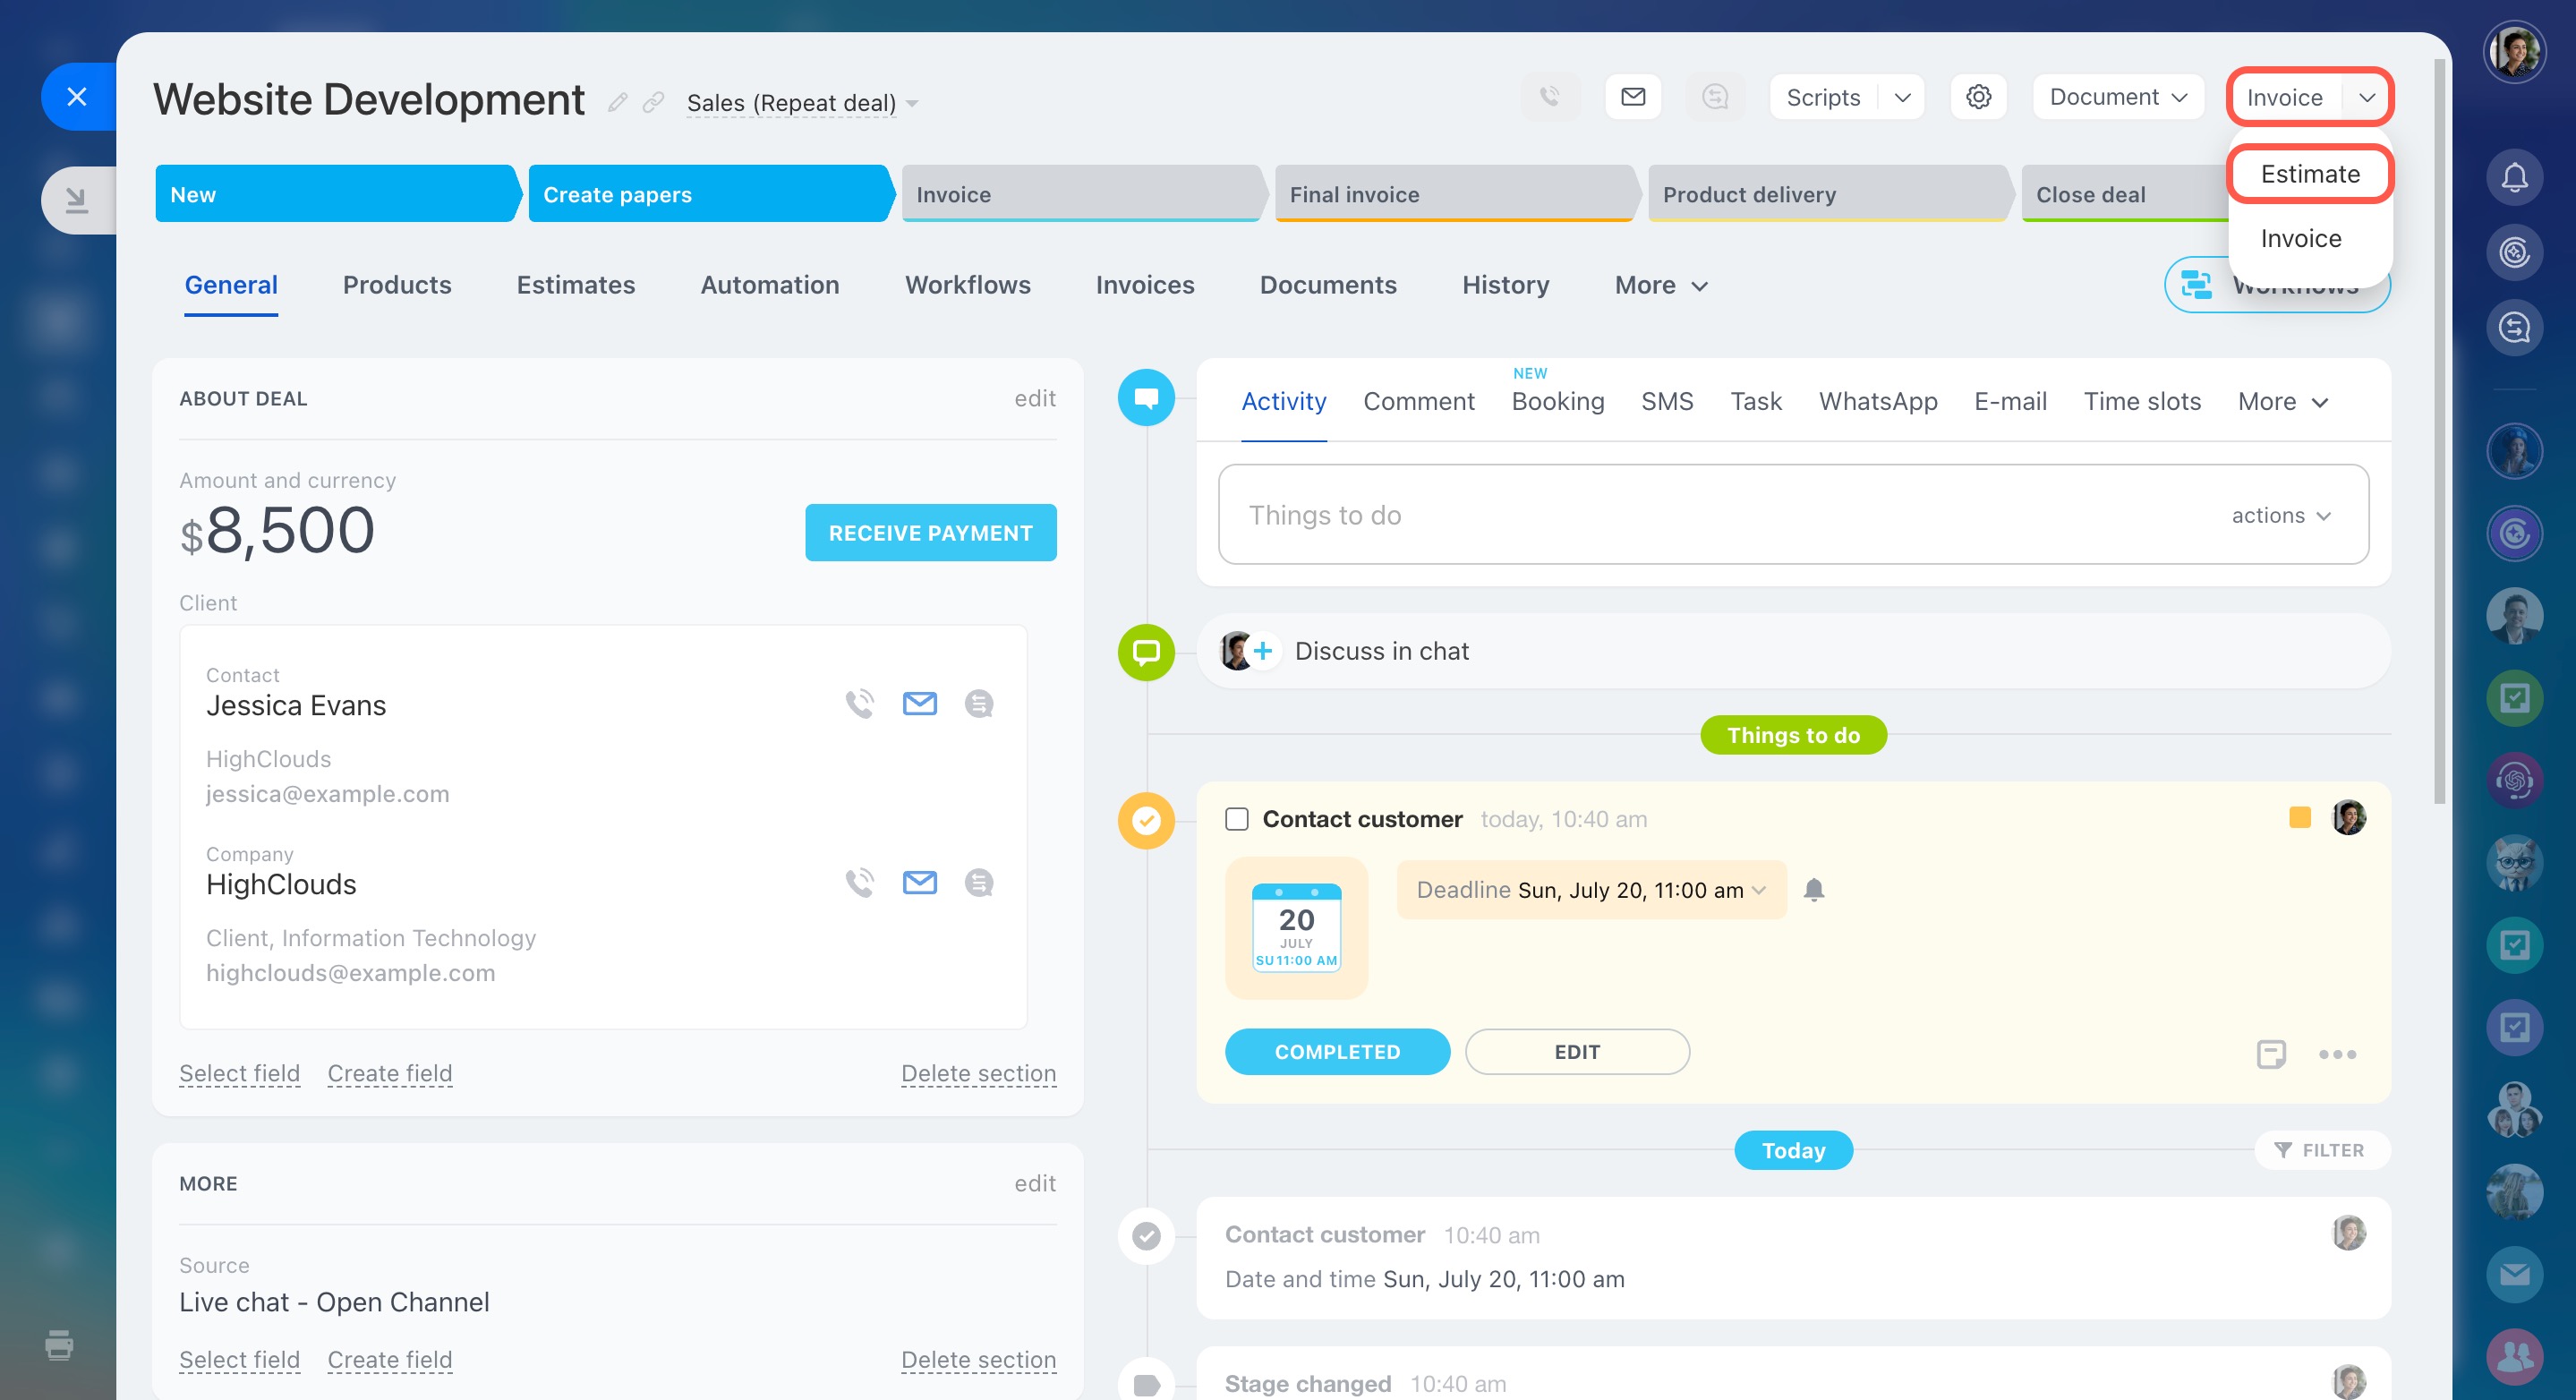The height and width of the screenshot is (1400, 2576).
Task: Toggle reminder bell on Contact customer deadline
Action: (x=1814, y=889)
